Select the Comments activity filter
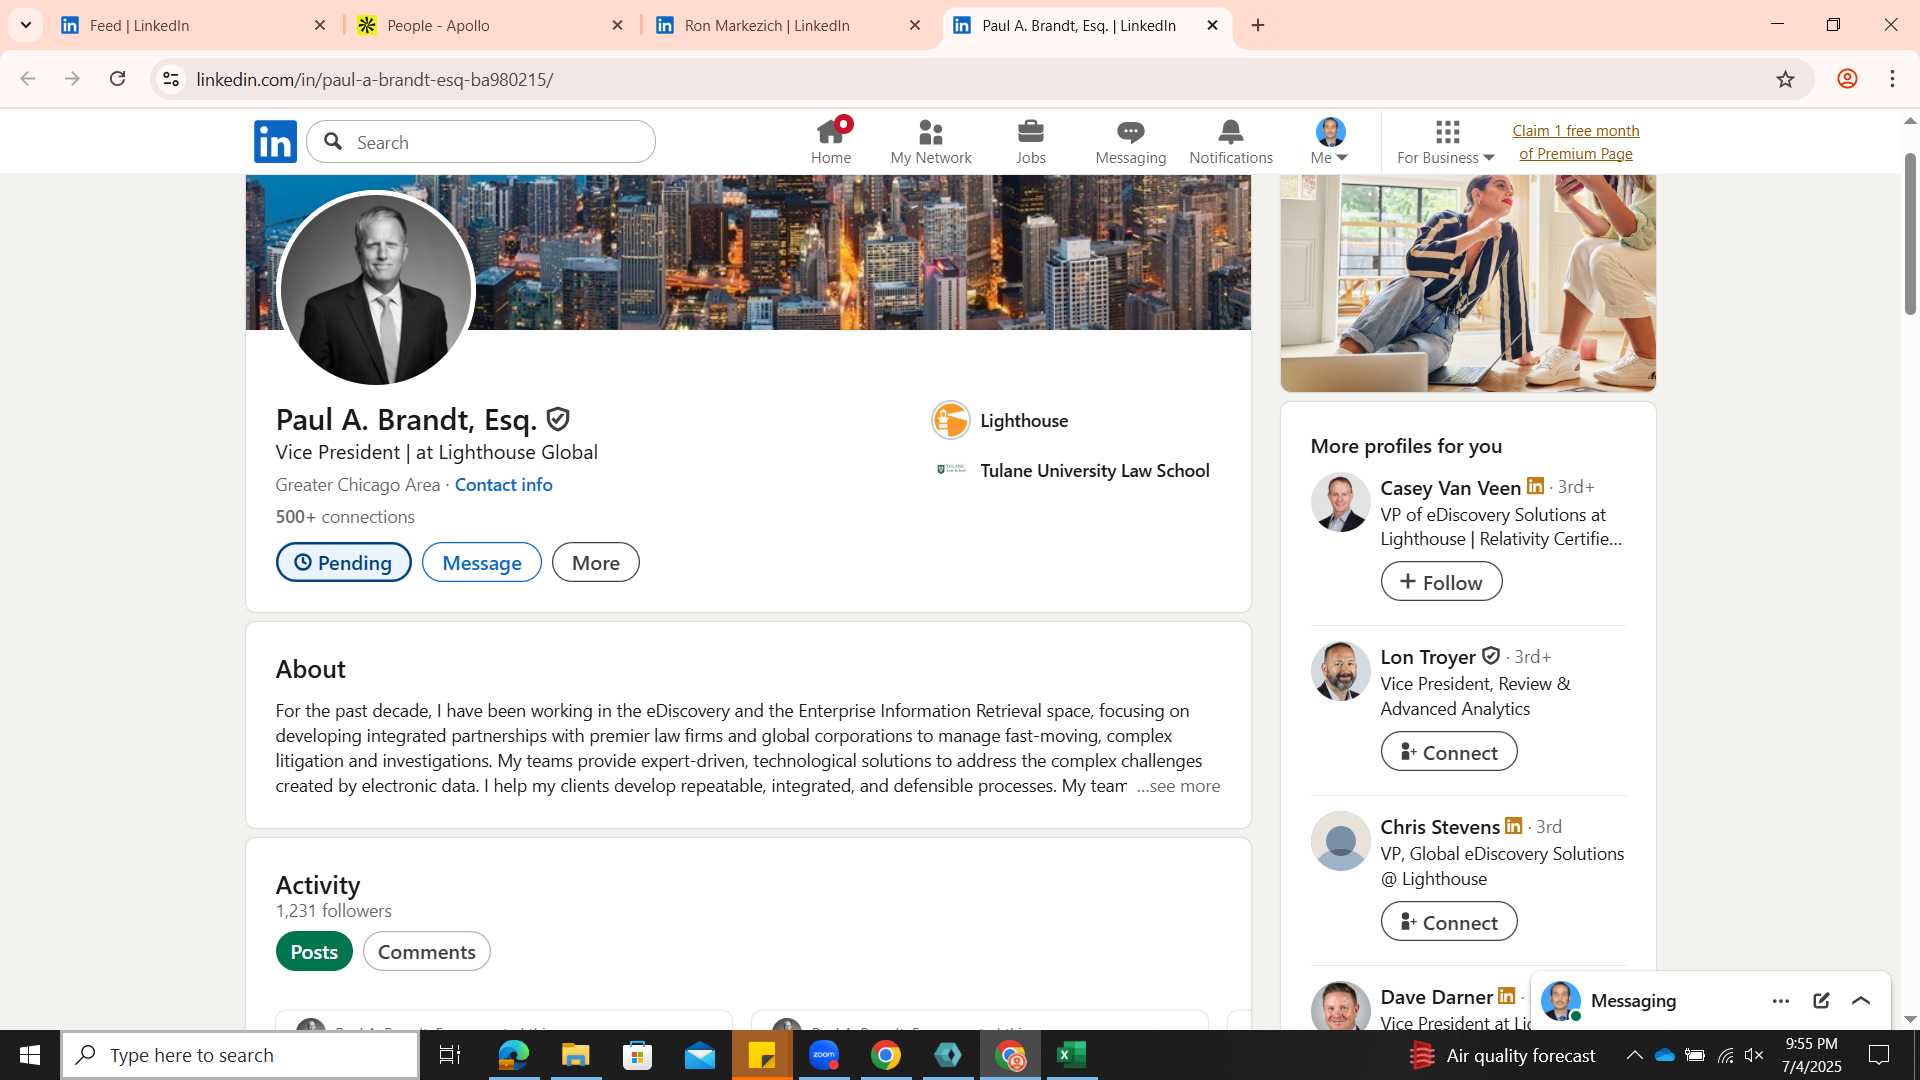The image size is (1920, 1080). [x=427, y=952]
